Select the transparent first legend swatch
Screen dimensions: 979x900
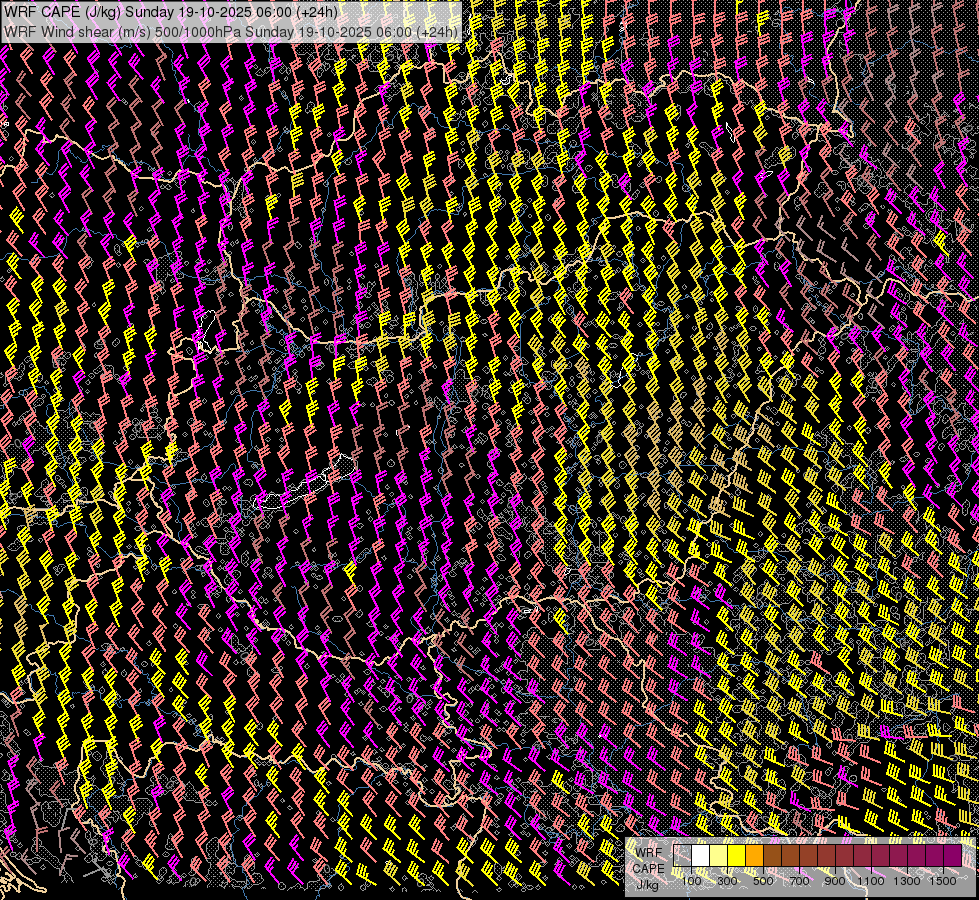coord(682,856)
